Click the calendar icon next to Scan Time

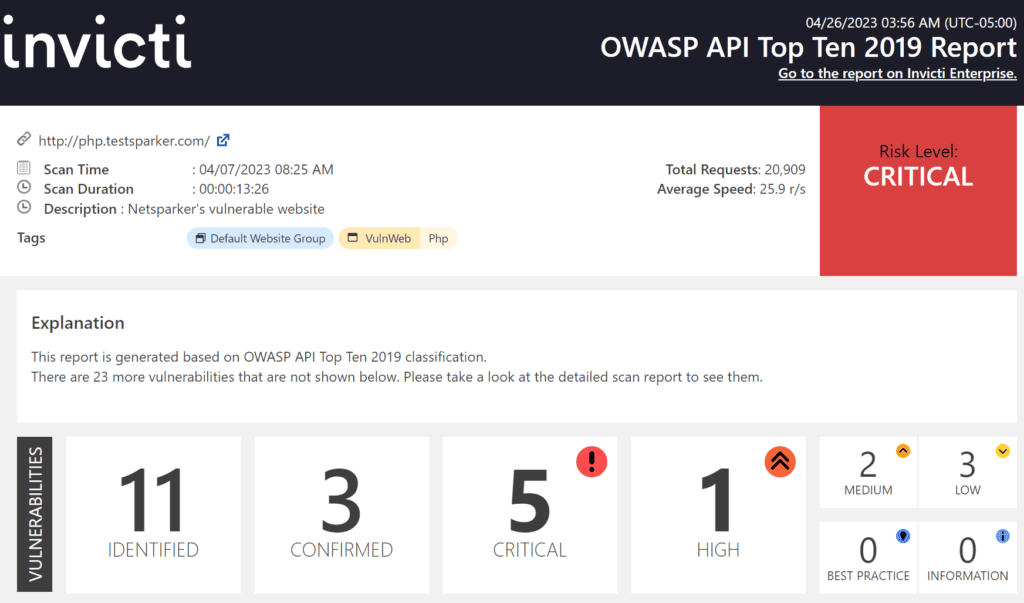24,169
